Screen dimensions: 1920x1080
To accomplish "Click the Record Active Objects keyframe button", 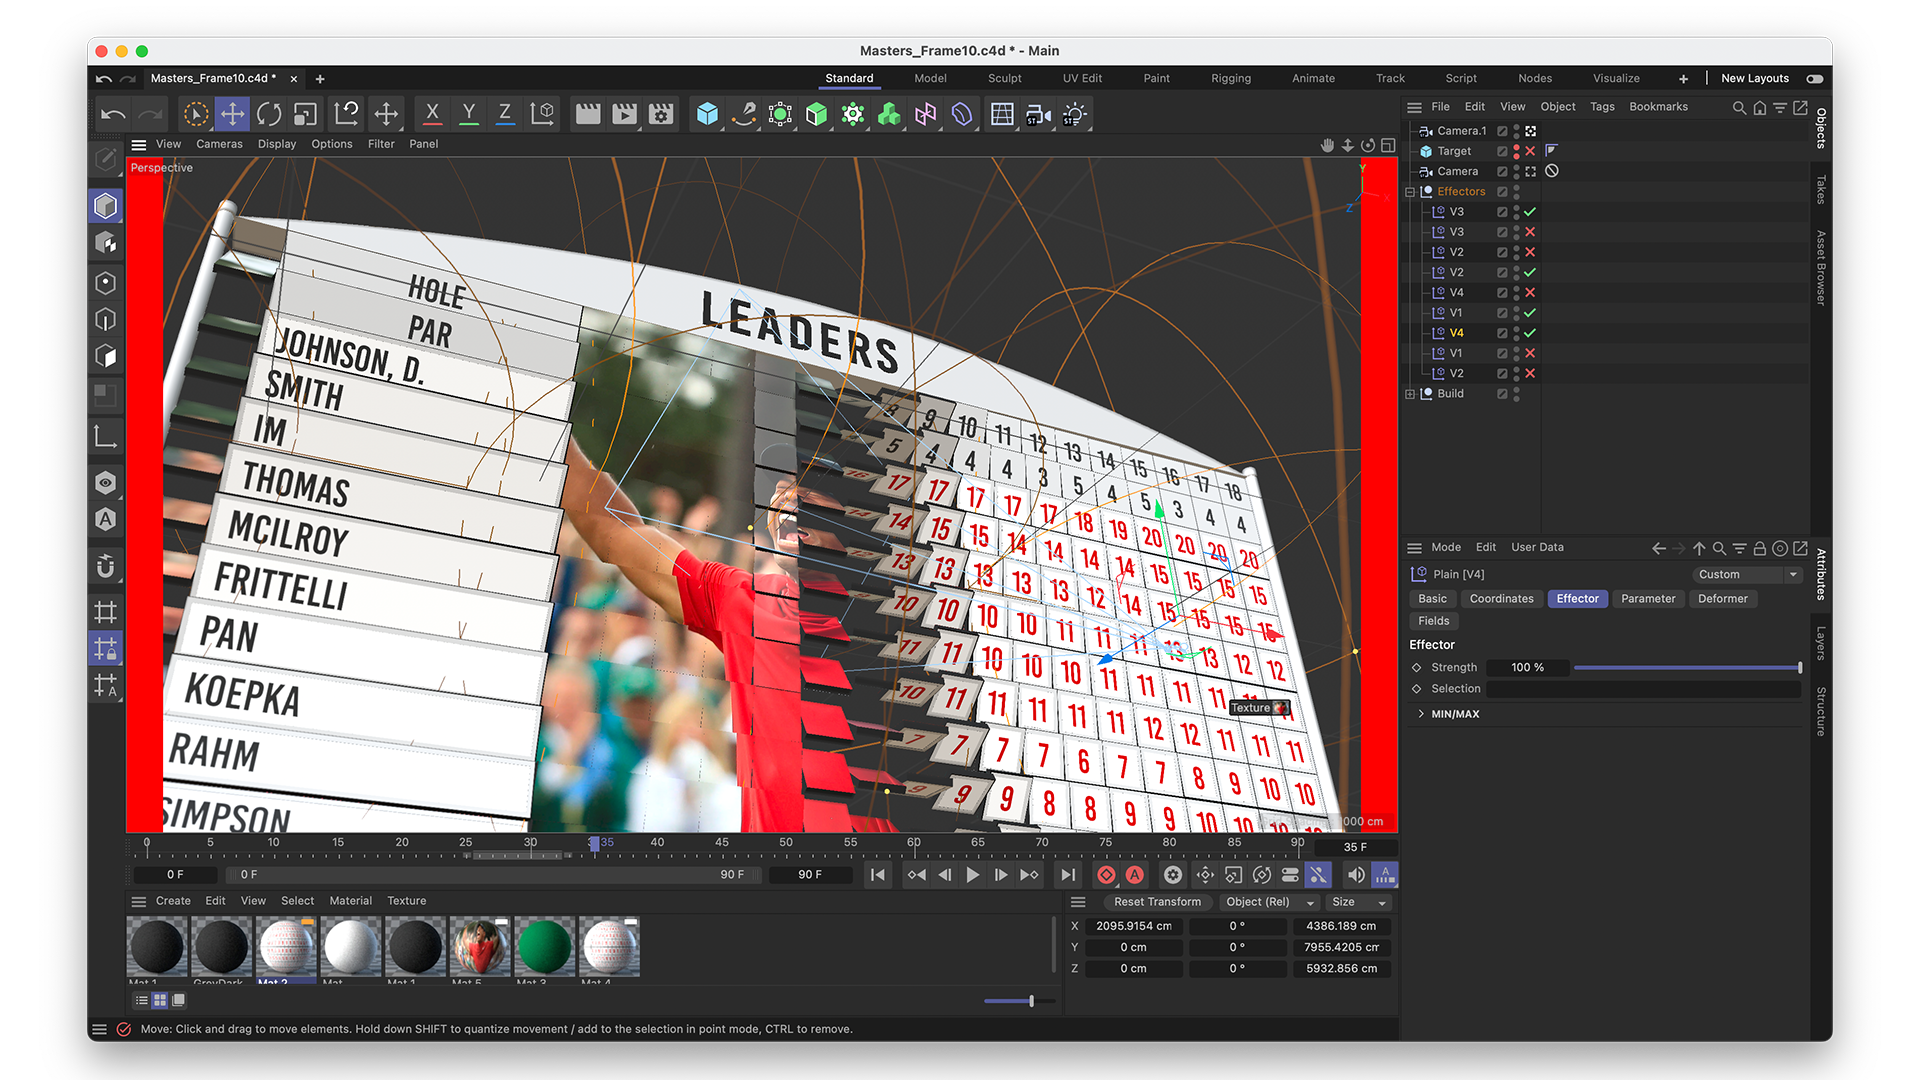I will click(1106, 875).
